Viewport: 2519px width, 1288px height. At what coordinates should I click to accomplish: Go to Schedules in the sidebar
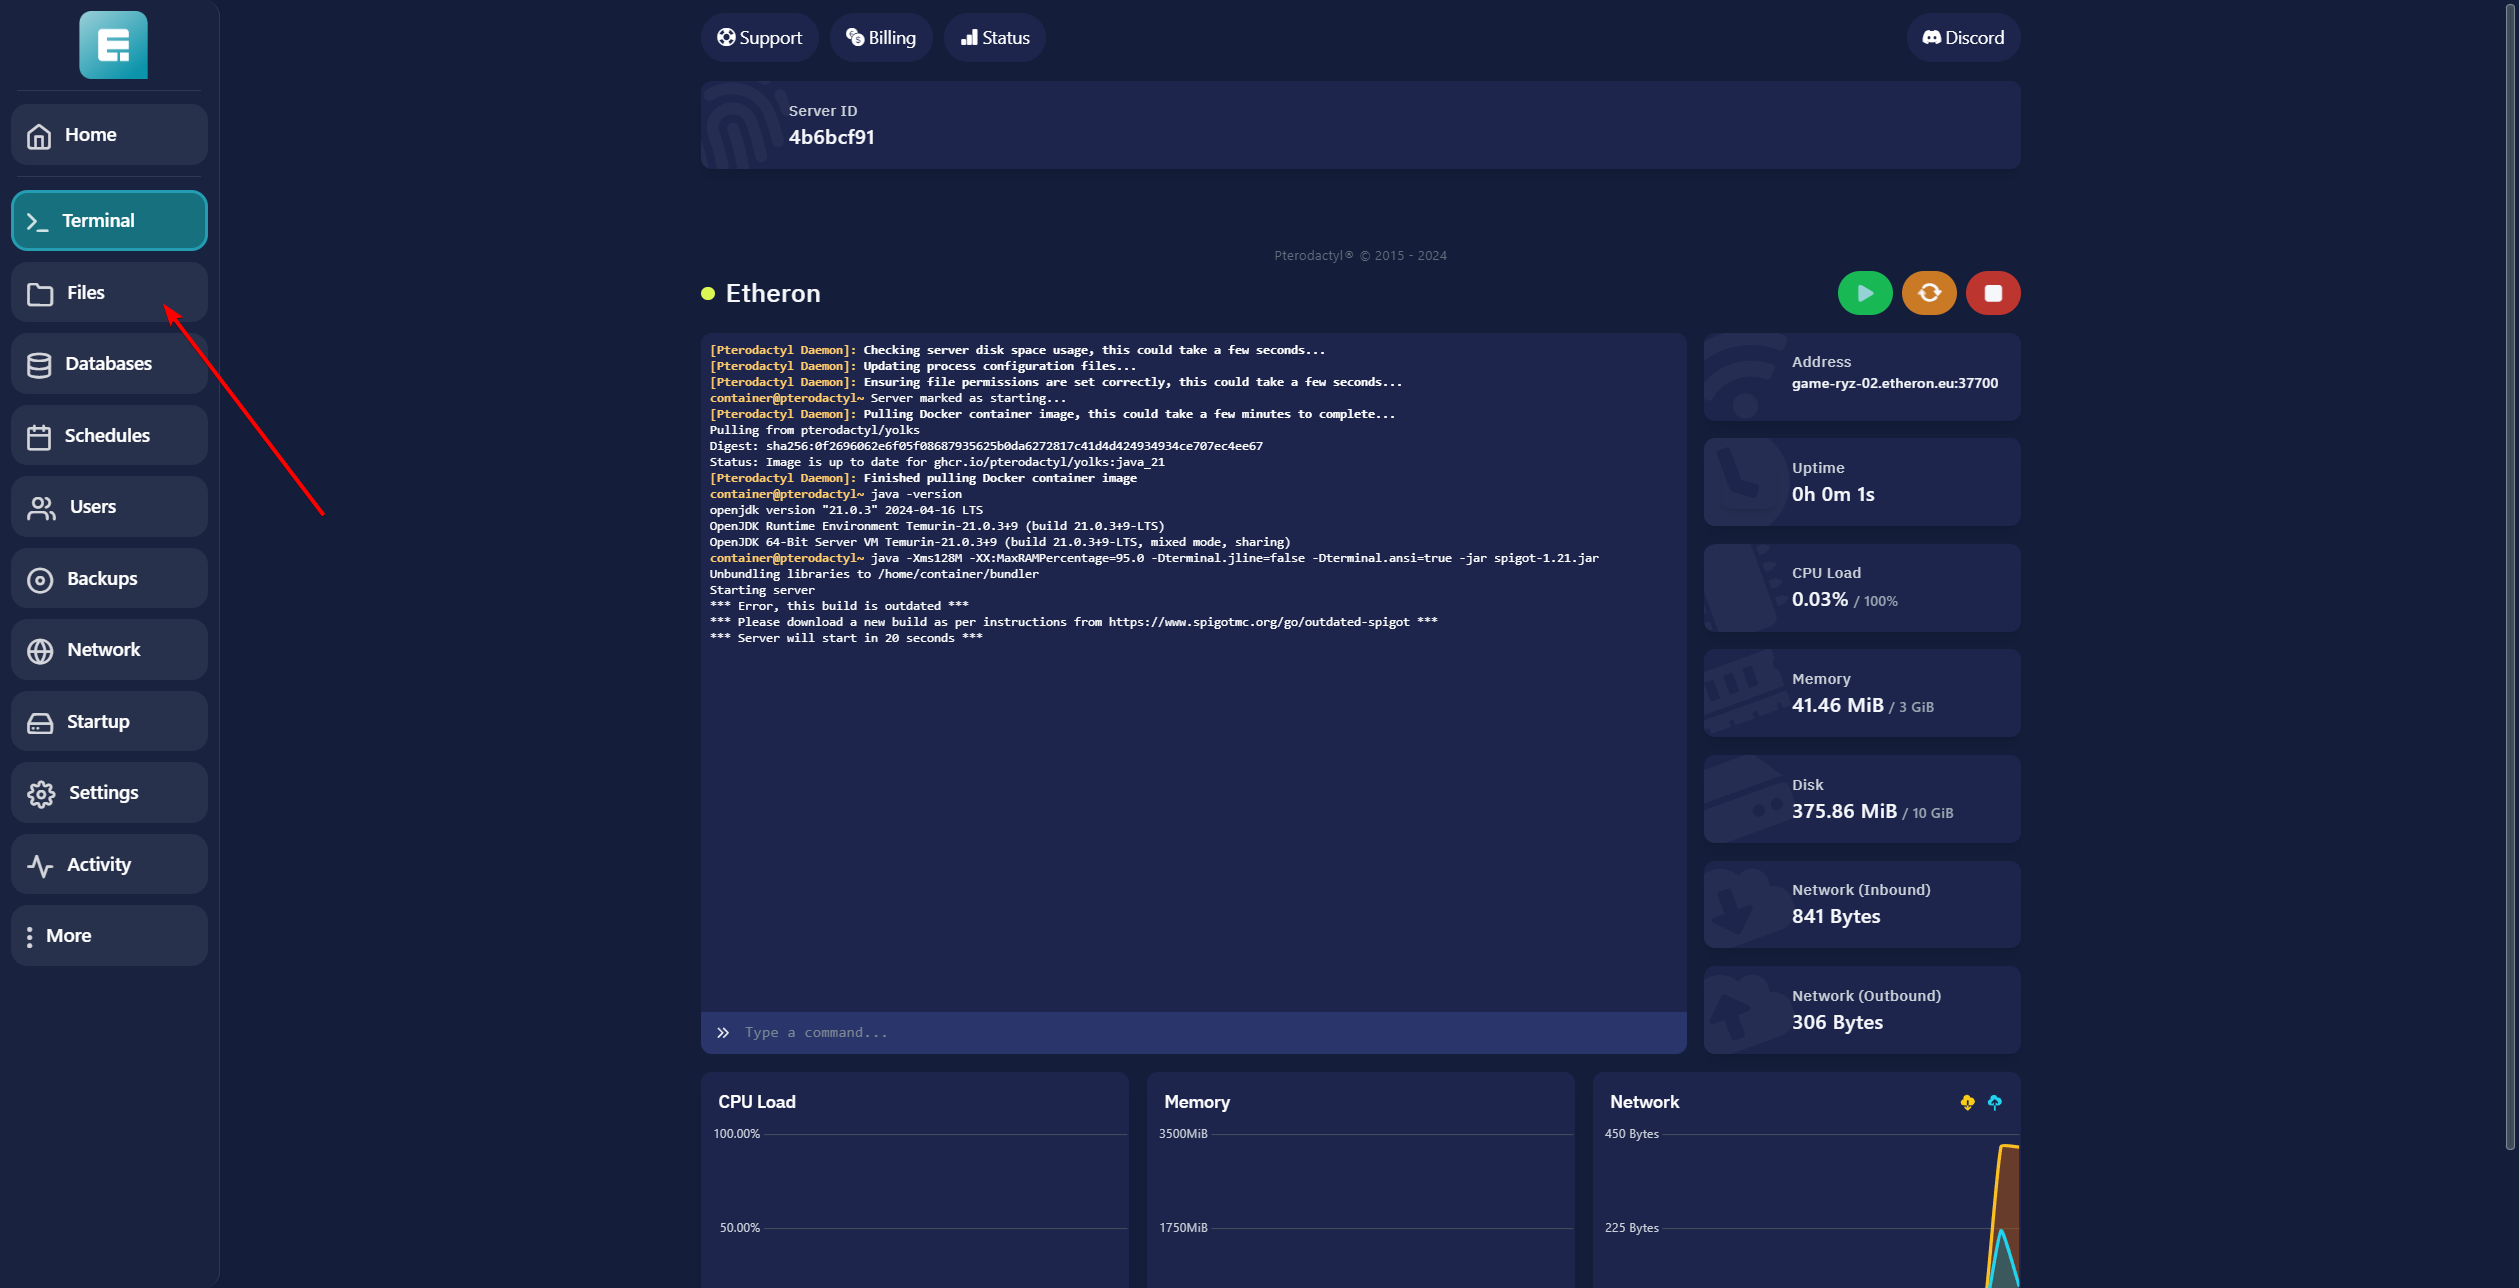tap(109, 436)
